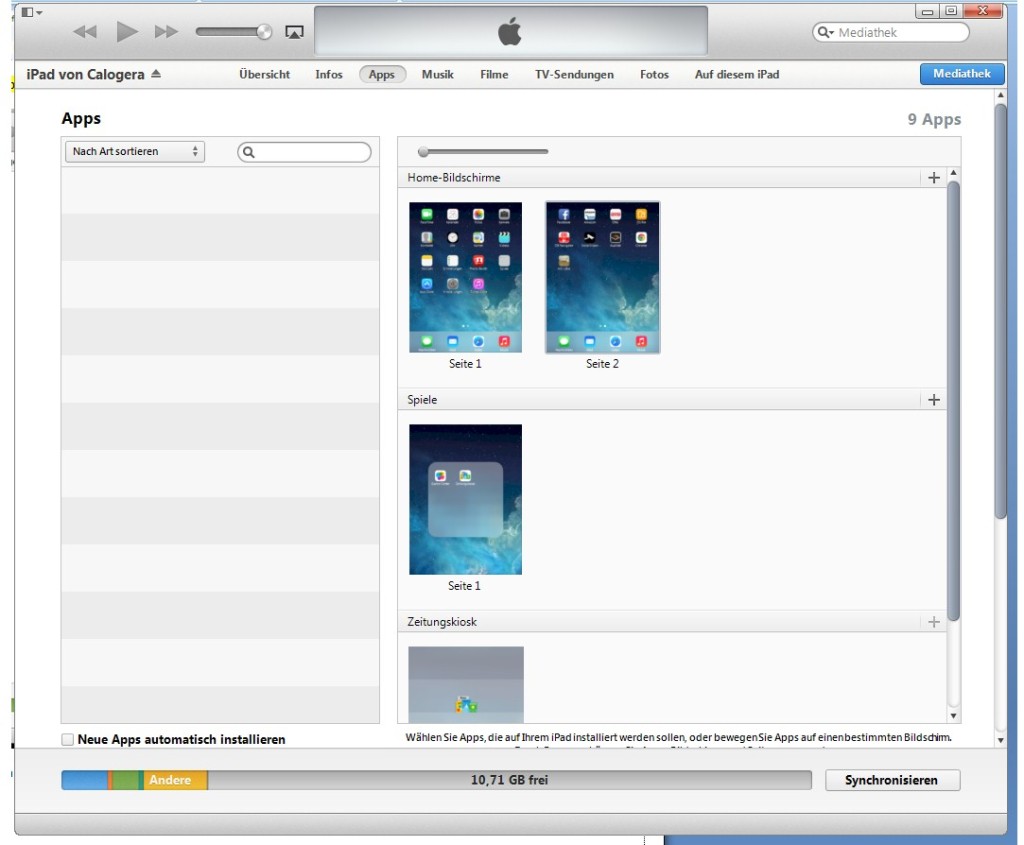Click the home screens panel scrollbar thumb
Viewport: 1024px width, 845px height.
tap(953, 401)
